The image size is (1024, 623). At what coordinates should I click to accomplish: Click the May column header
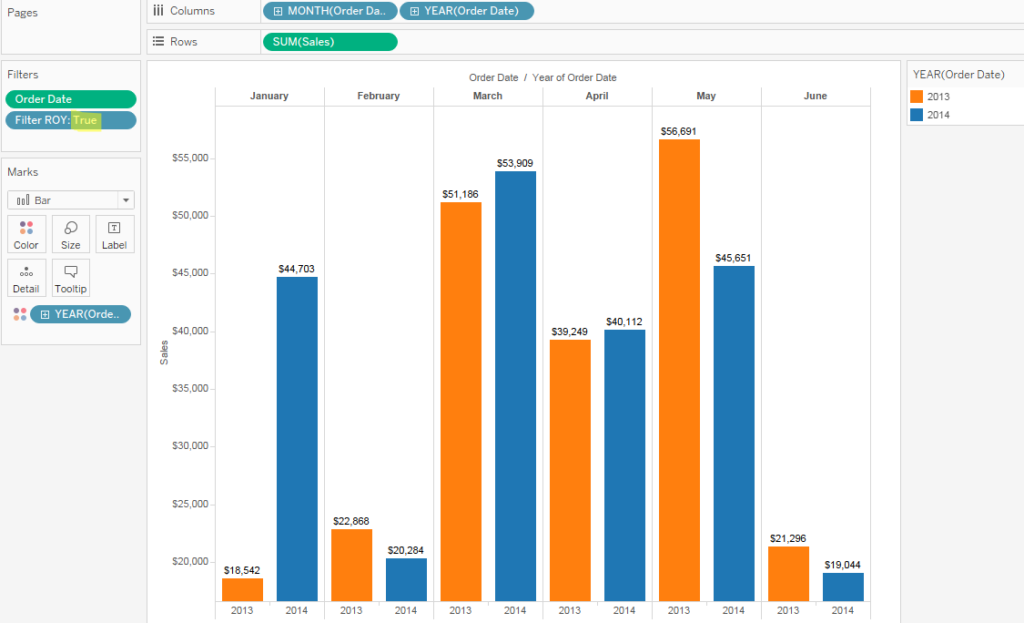pos(706,96)
